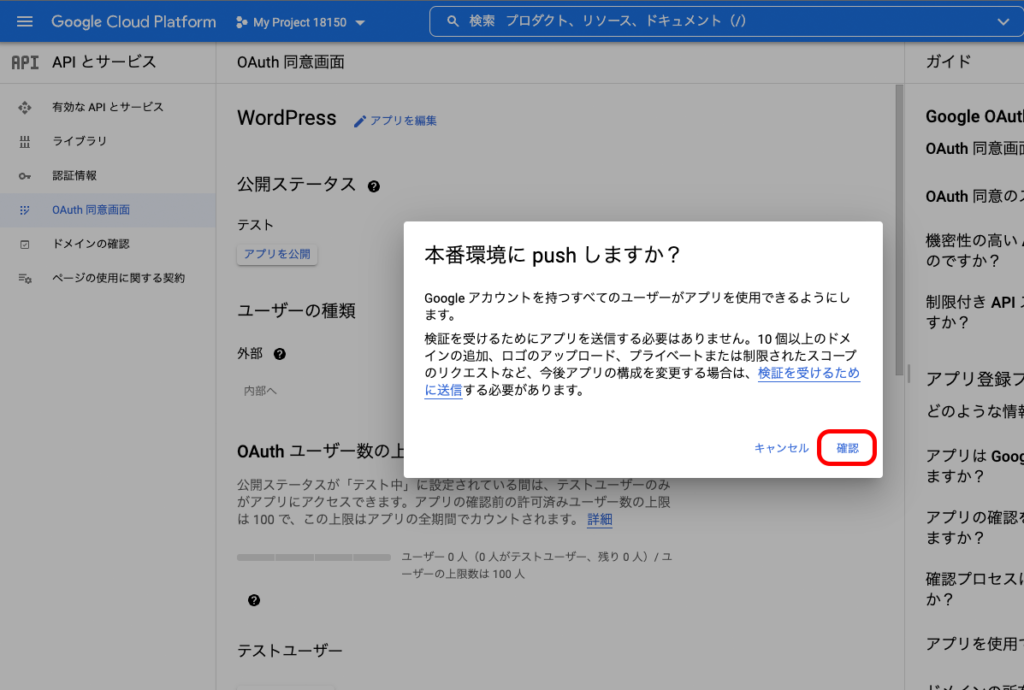Open the hamburger navigation menu
Screen dimensions: 1024x690
[25, 21]
